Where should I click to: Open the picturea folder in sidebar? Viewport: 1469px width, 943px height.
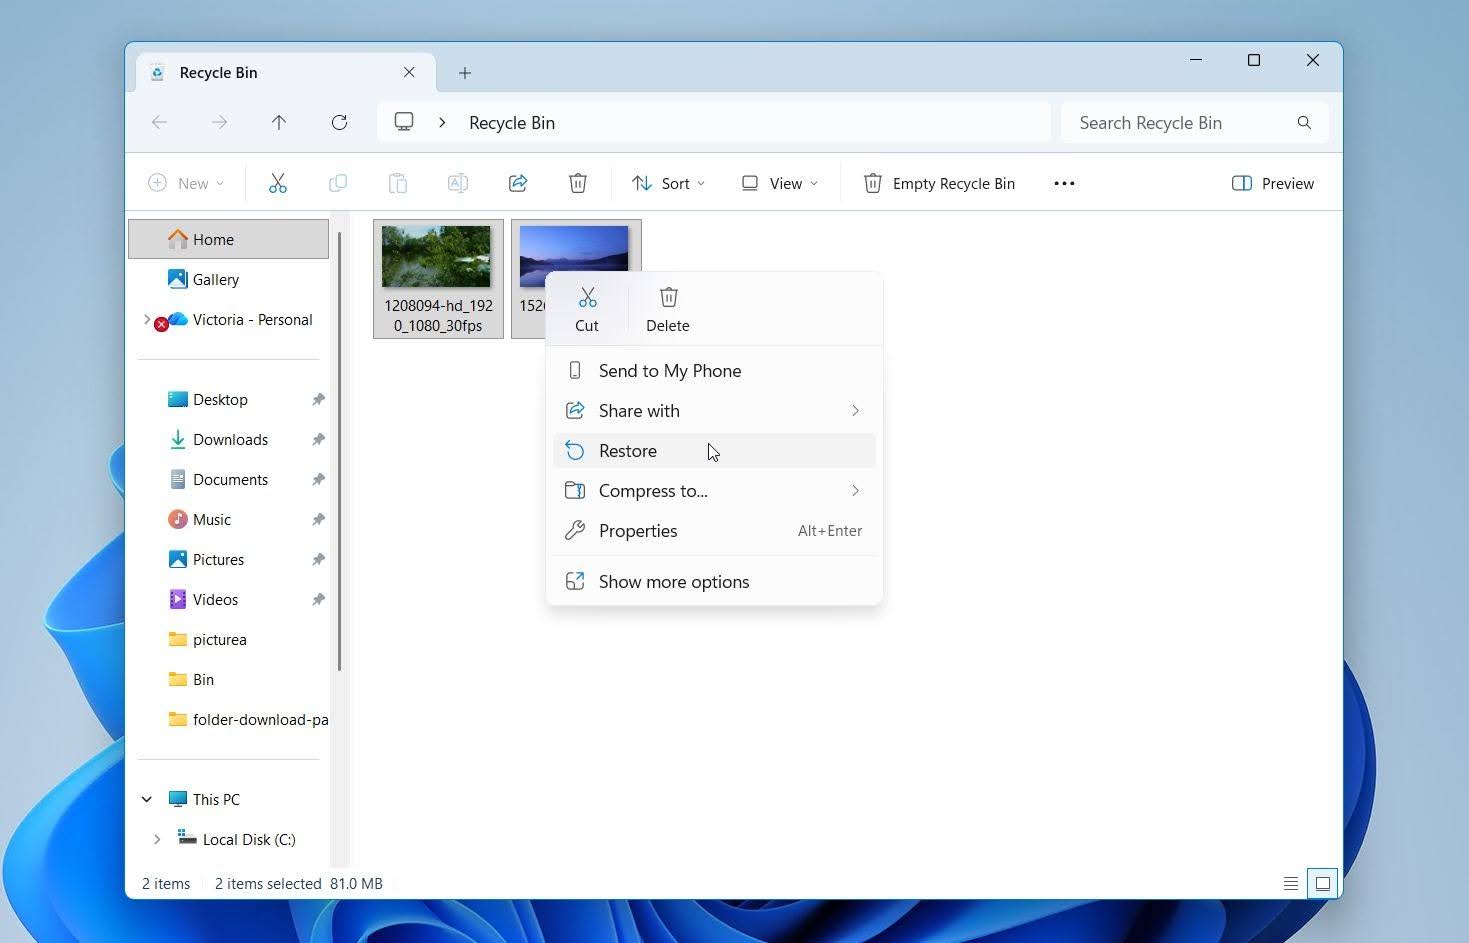tap(229, 640)
